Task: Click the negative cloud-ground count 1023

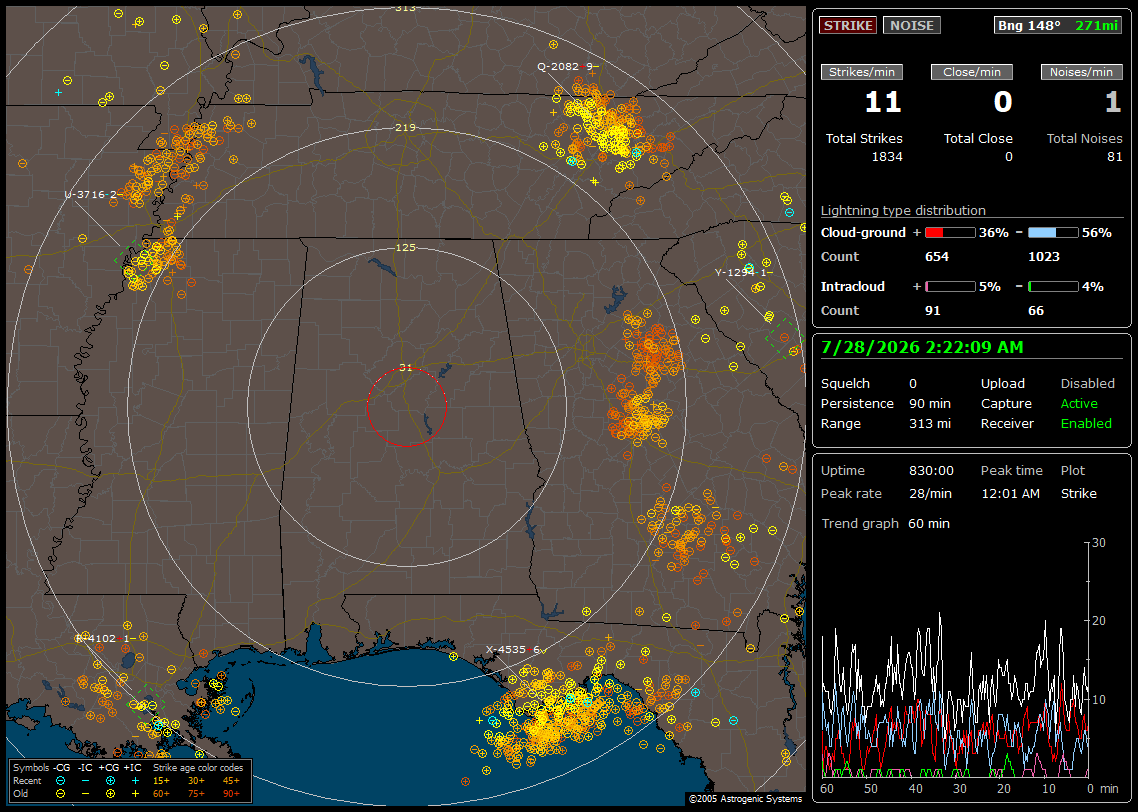Action: (x=1044, y=257)
